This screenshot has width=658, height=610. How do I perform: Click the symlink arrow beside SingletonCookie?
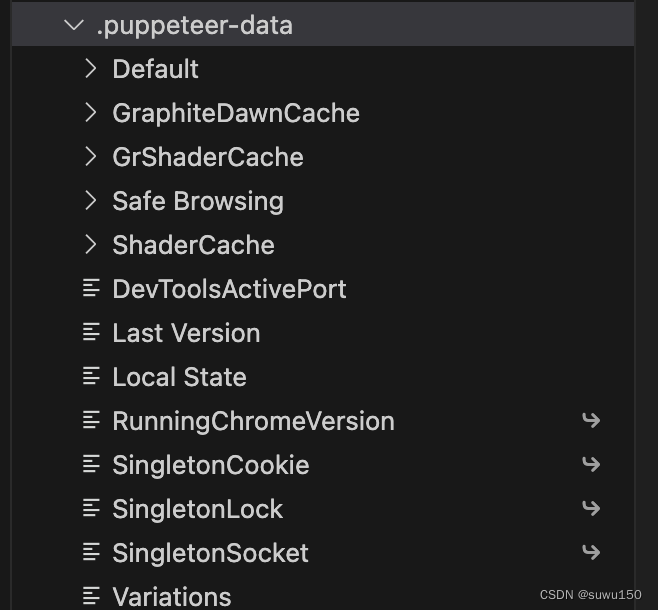[591, 464]
